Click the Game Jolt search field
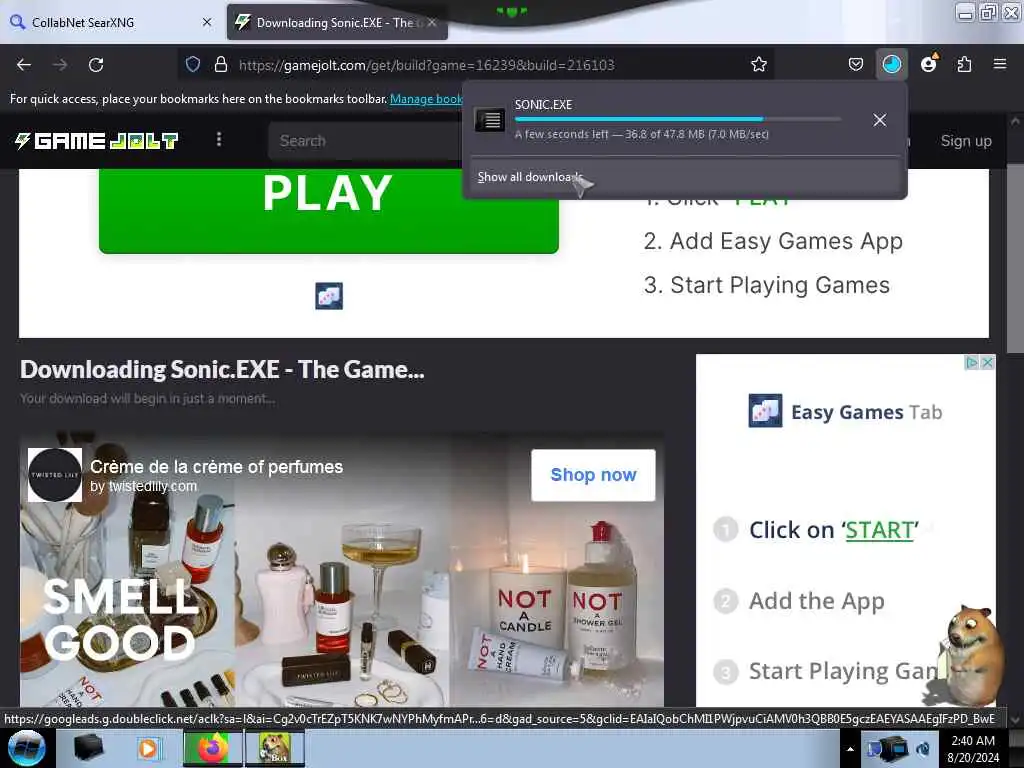Screen dimensions: 1024x768 click(x=366, y=140)
